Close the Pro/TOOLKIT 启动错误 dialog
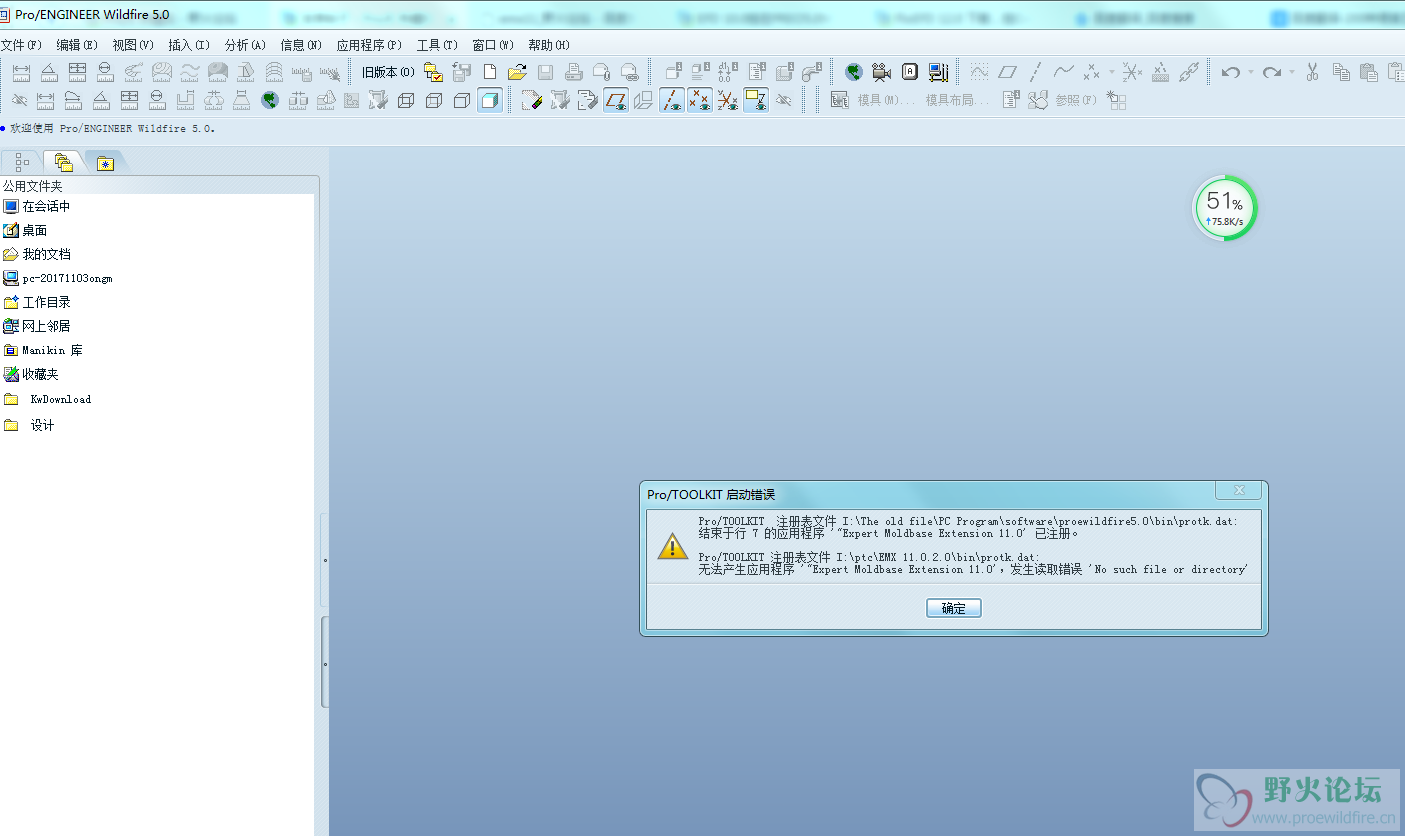The height and width of the screenshot is (836, 1405). coord(1239,490)
